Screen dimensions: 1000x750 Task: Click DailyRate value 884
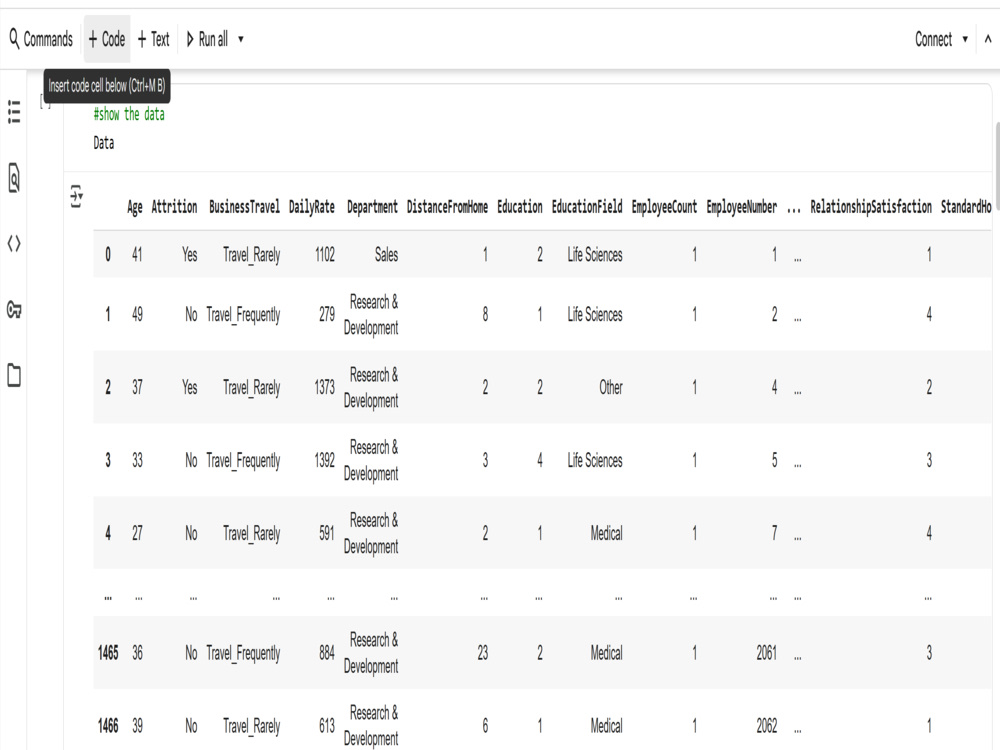click(327, 652)
